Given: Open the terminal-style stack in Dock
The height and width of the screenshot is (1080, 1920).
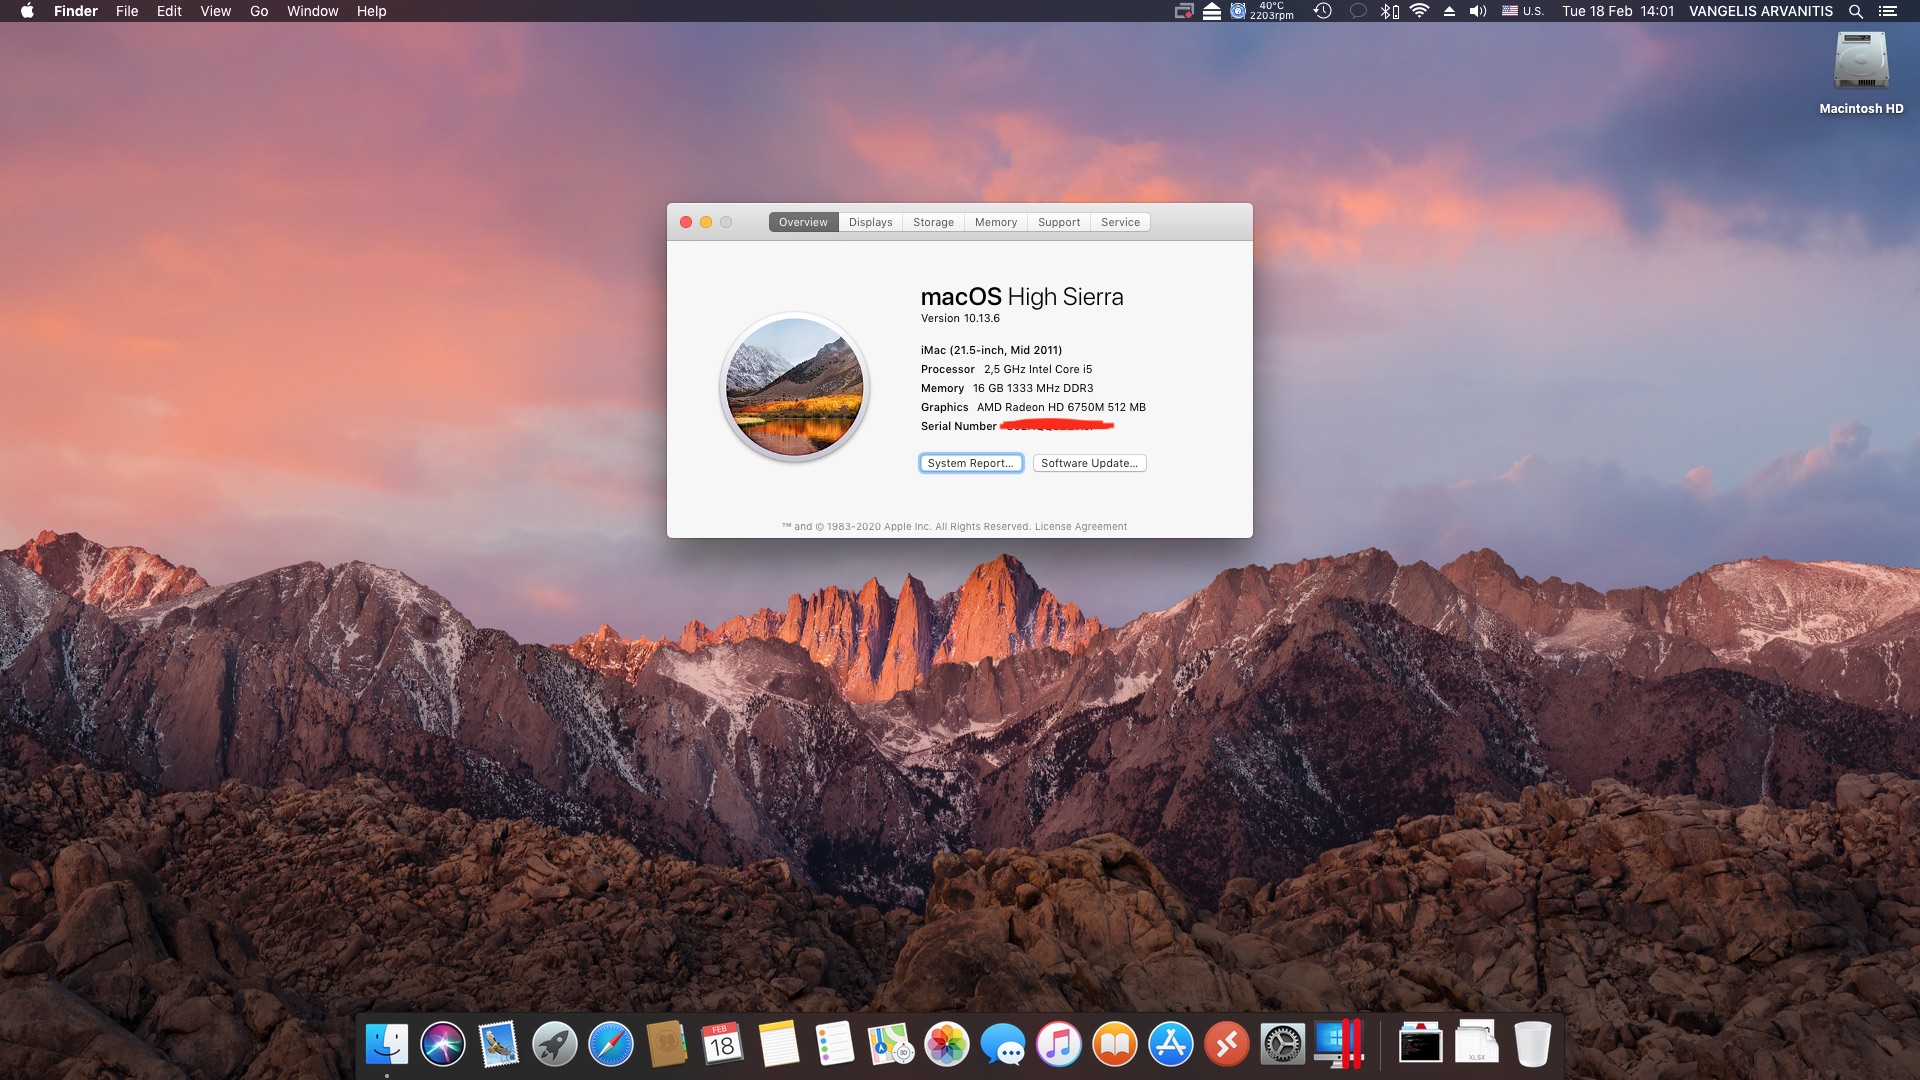Looking at the screenshot, I should coord(1420,1045).
